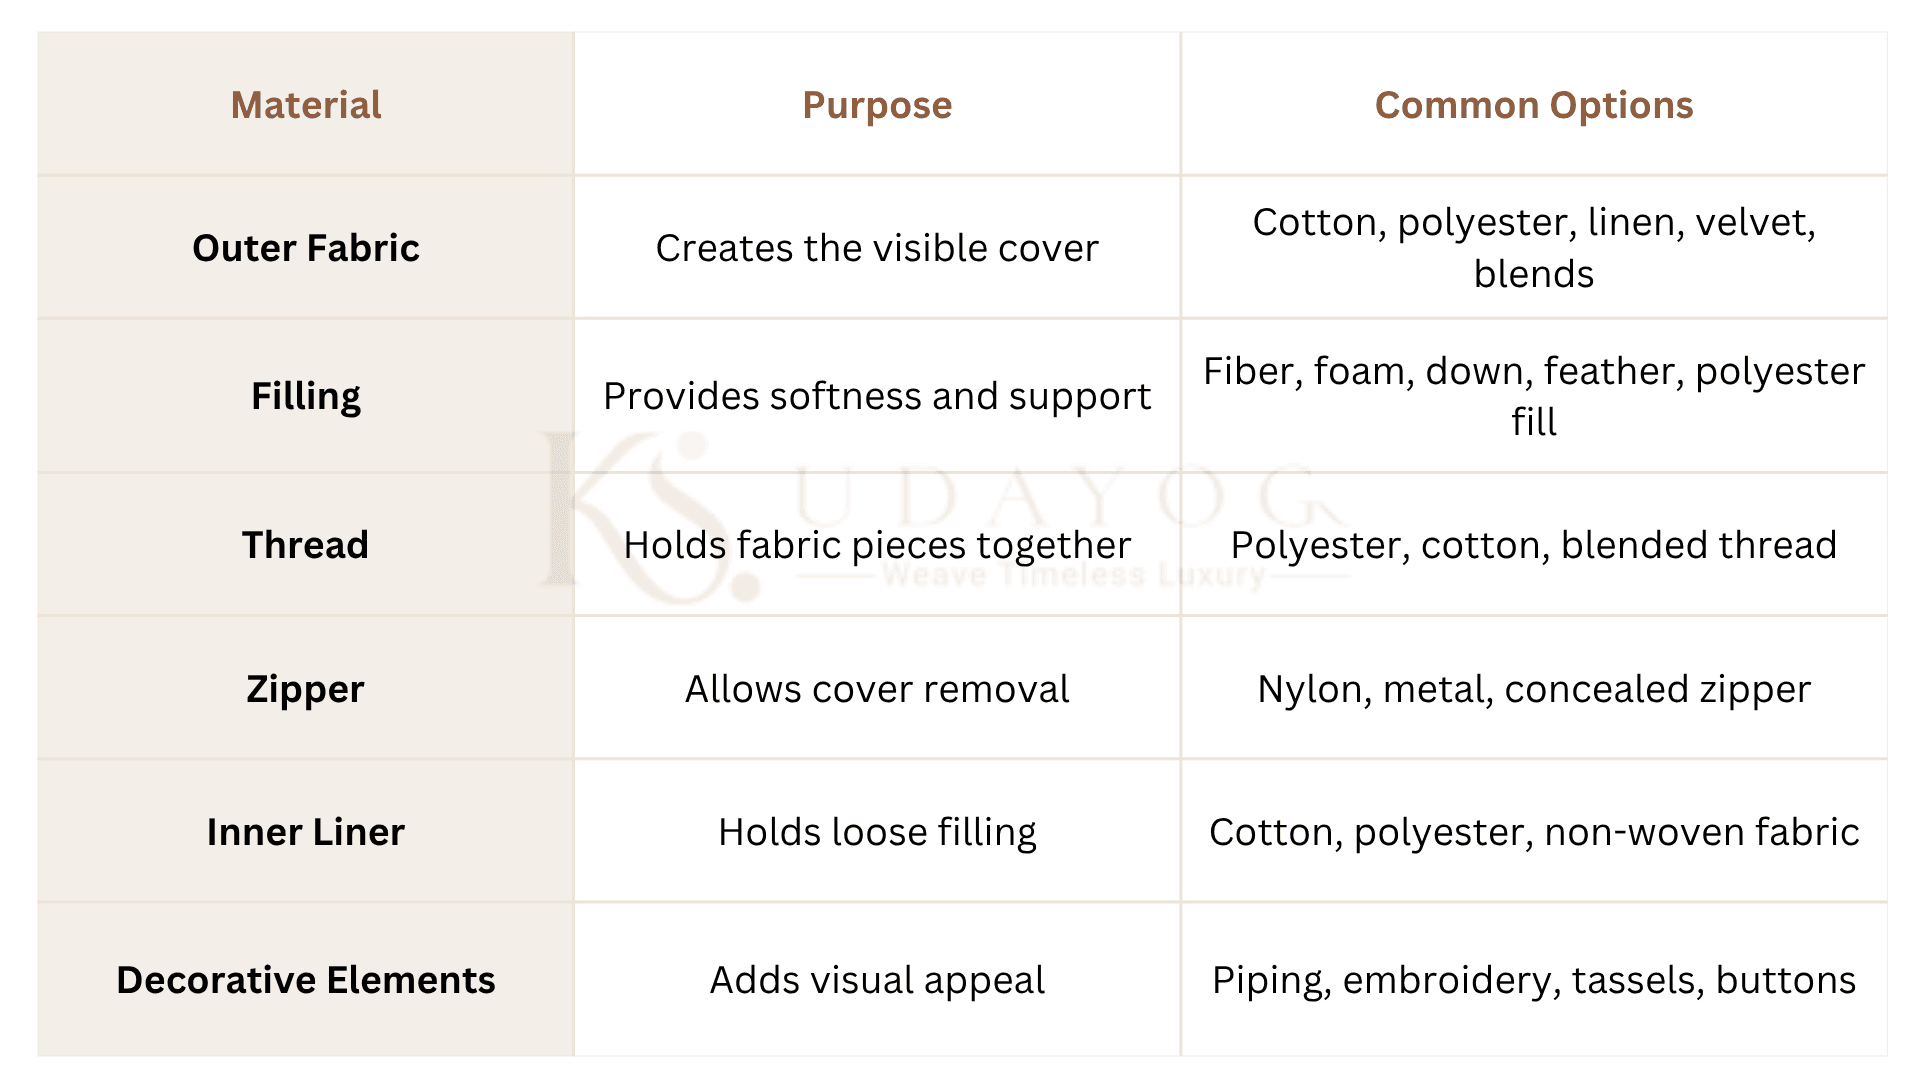Click 'Allows cover removal' cell

(877, 689)
